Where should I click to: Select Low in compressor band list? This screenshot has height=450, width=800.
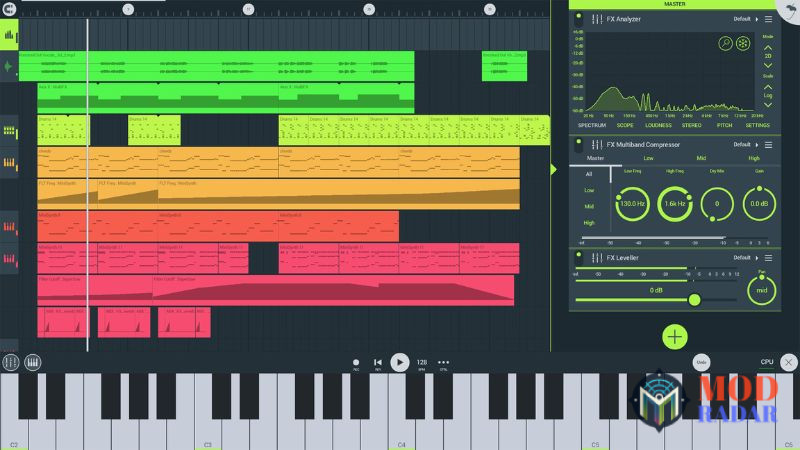click(589, 190)
